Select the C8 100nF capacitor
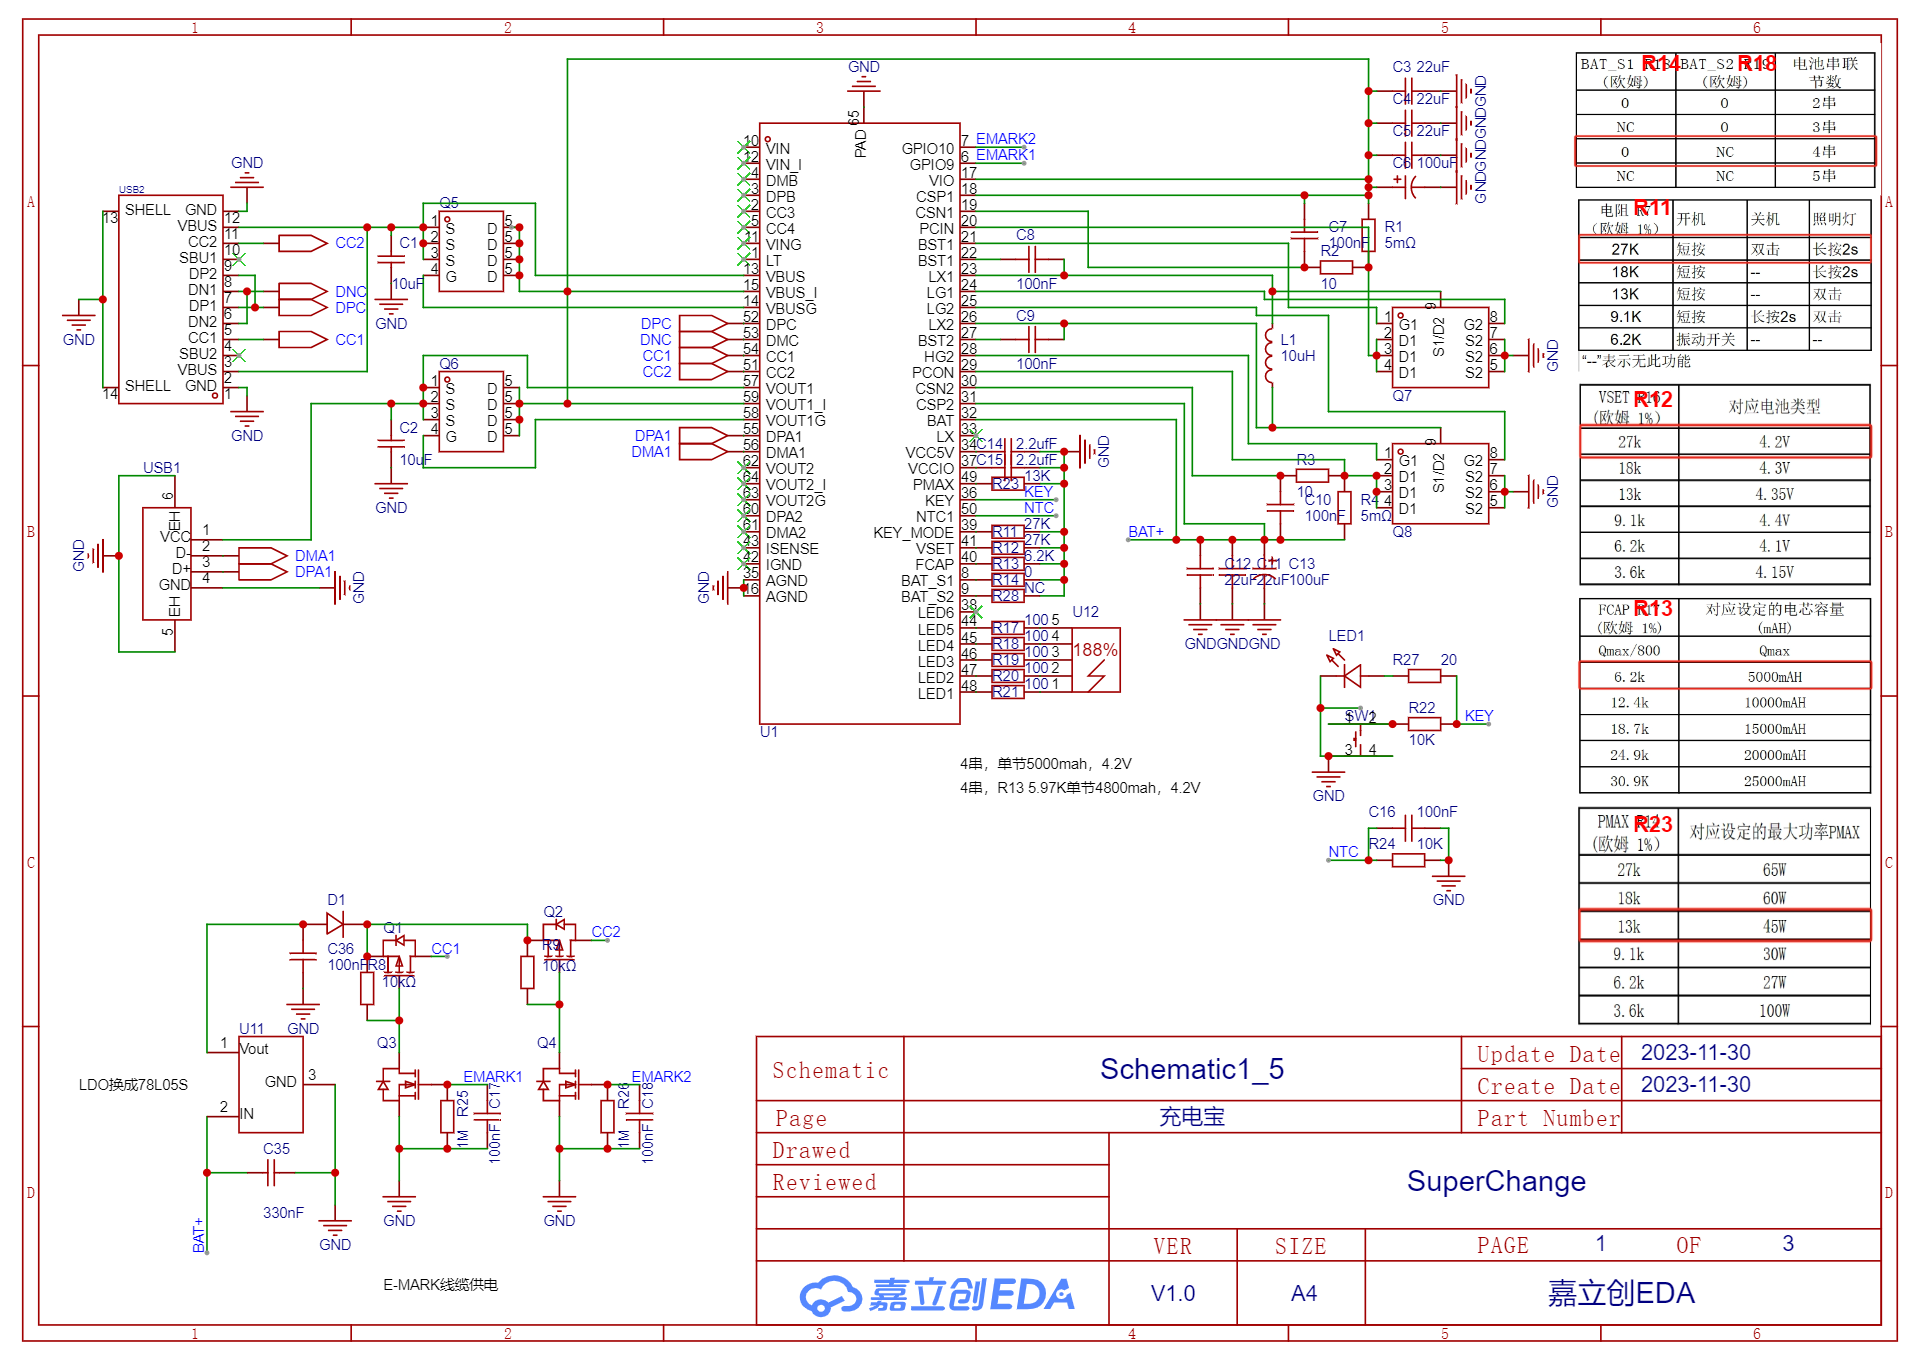1920x1360 pixels. [1033, 260]
